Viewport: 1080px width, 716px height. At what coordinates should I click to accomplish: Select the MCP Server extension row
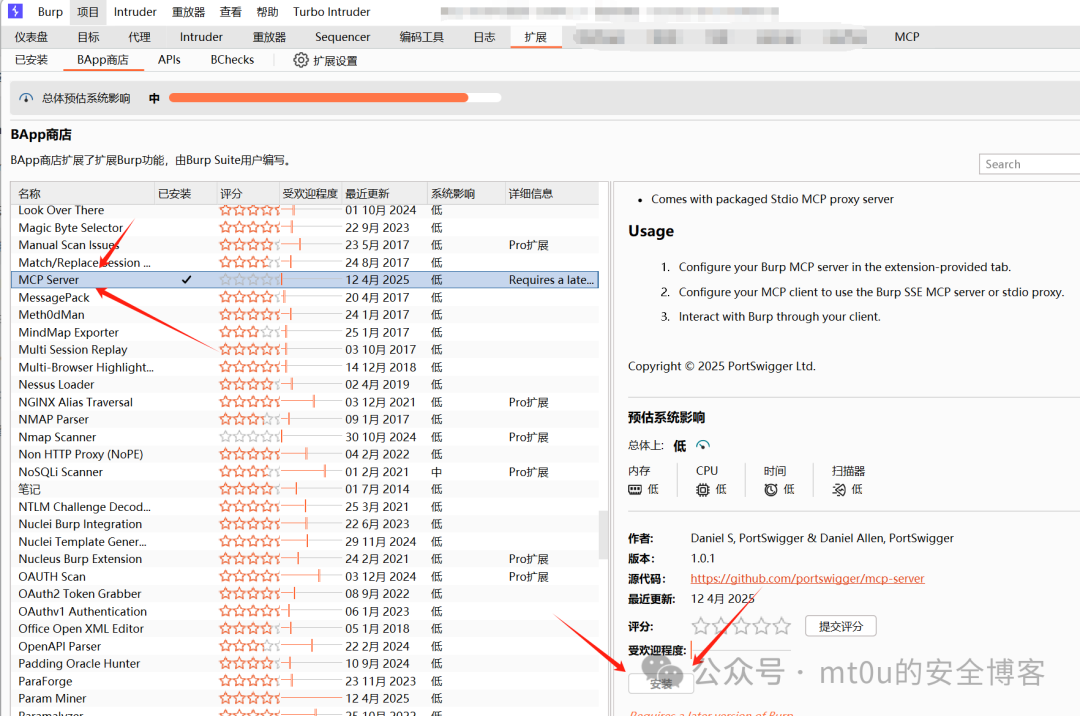[x=304, y=280]
